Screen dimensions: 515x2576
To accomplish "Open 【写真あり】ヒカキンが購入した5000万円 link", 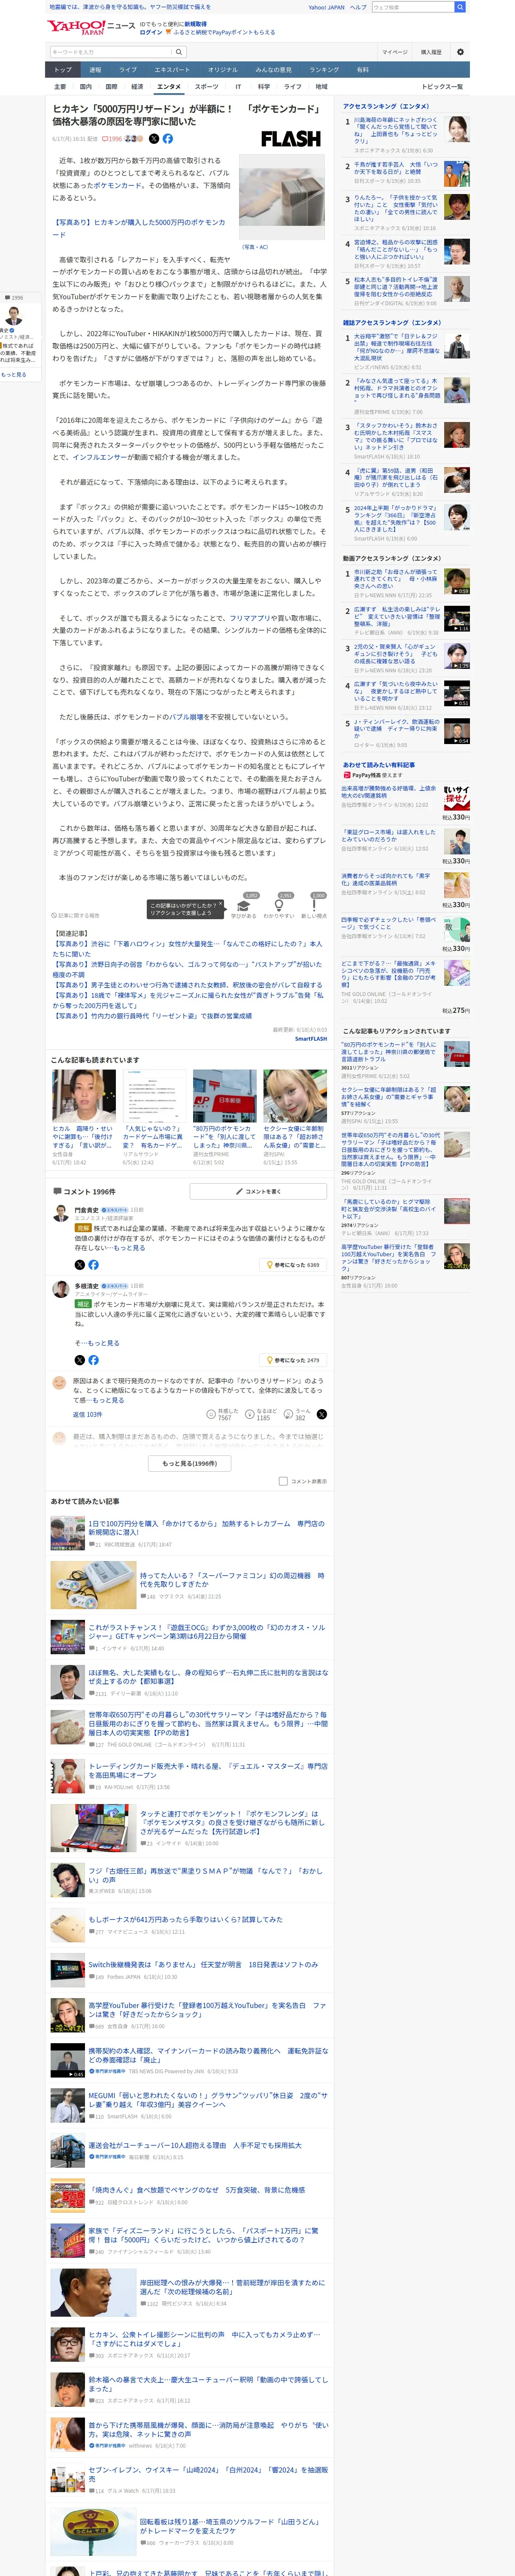I will (x=139, y=228).
